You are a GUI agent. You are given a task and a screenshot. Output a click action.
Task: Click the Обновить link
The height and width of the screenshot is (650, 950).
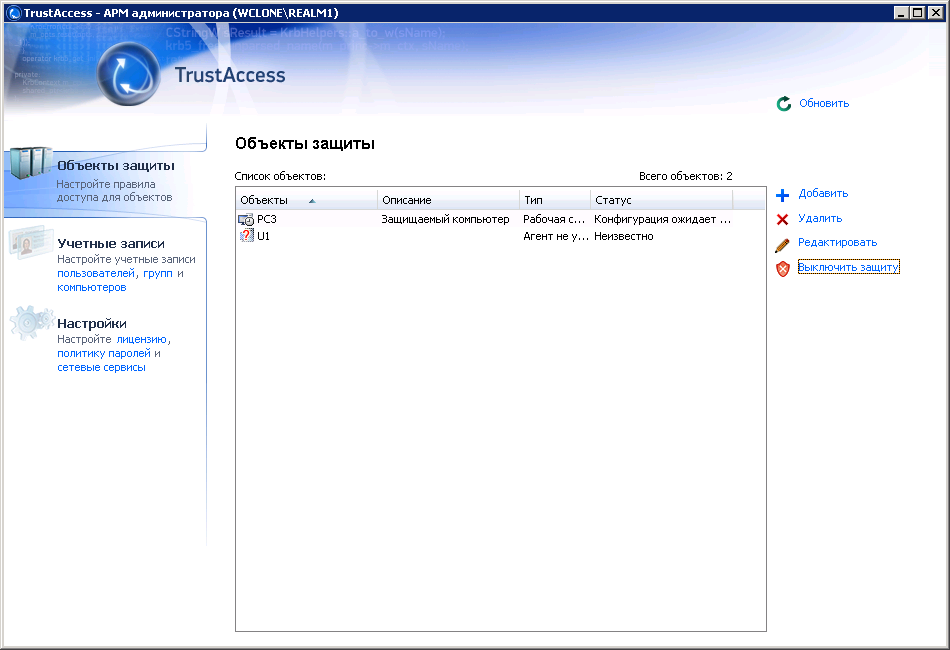[x=824, y=103]
